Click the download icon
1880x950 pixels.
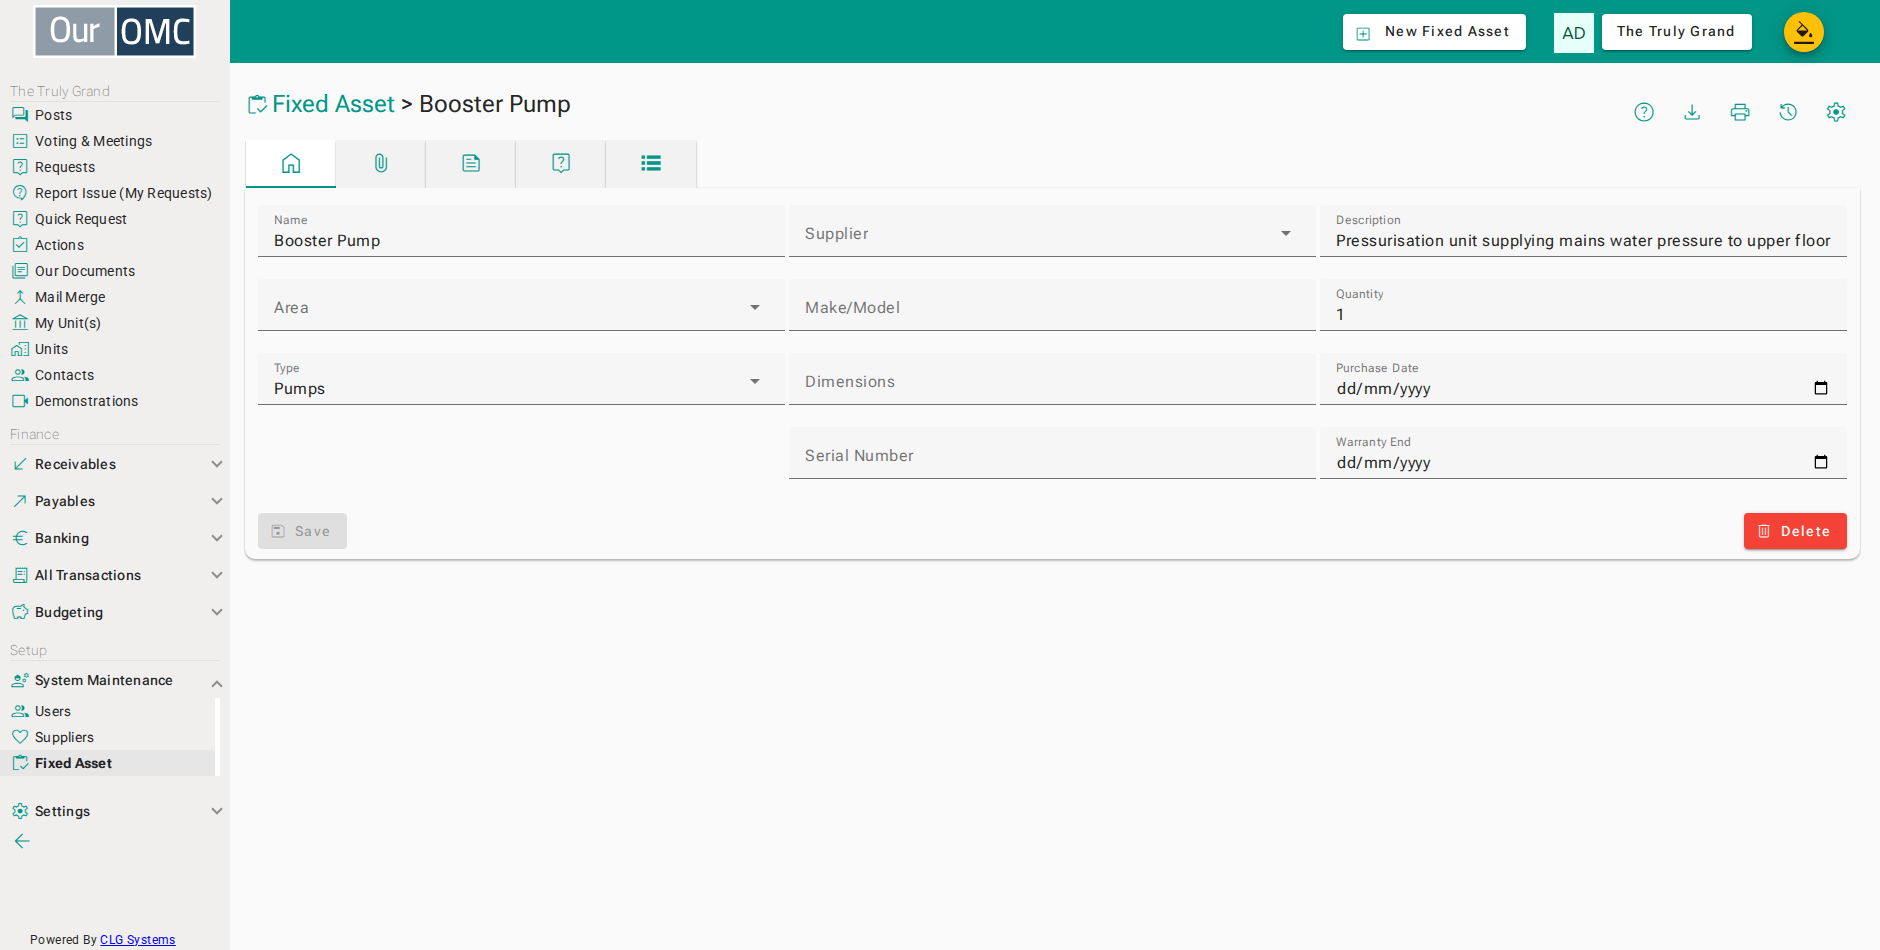[x=1692, y=112]
